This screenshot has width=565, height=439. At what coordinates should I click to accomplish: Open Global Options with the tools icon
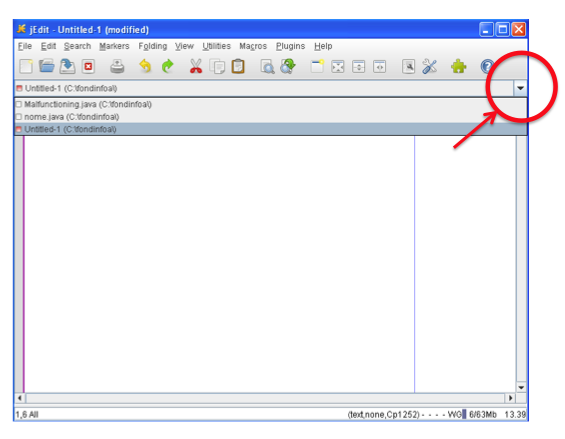[430, 67]
